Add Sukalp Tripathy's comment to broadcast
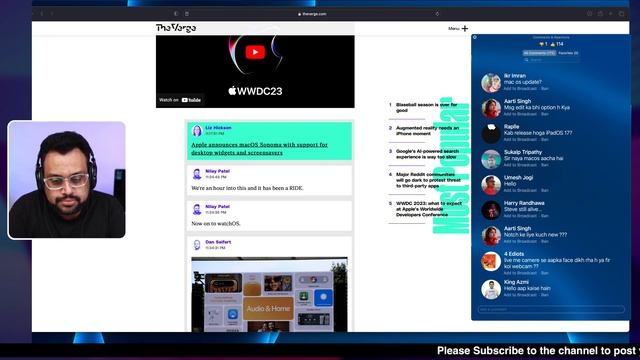This screenshot has width=640, height=360. (x=520, y=165)
